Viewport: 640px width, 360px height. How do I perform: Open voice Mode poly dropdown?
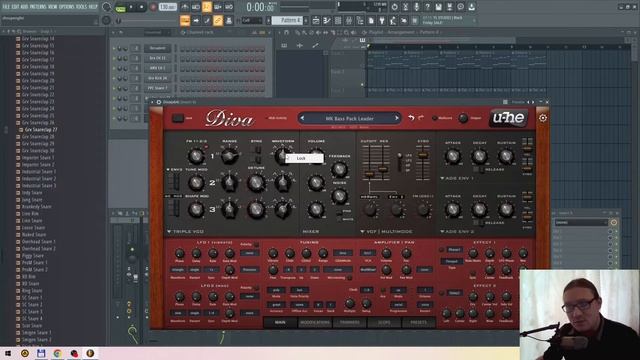(x=276, y=290)
